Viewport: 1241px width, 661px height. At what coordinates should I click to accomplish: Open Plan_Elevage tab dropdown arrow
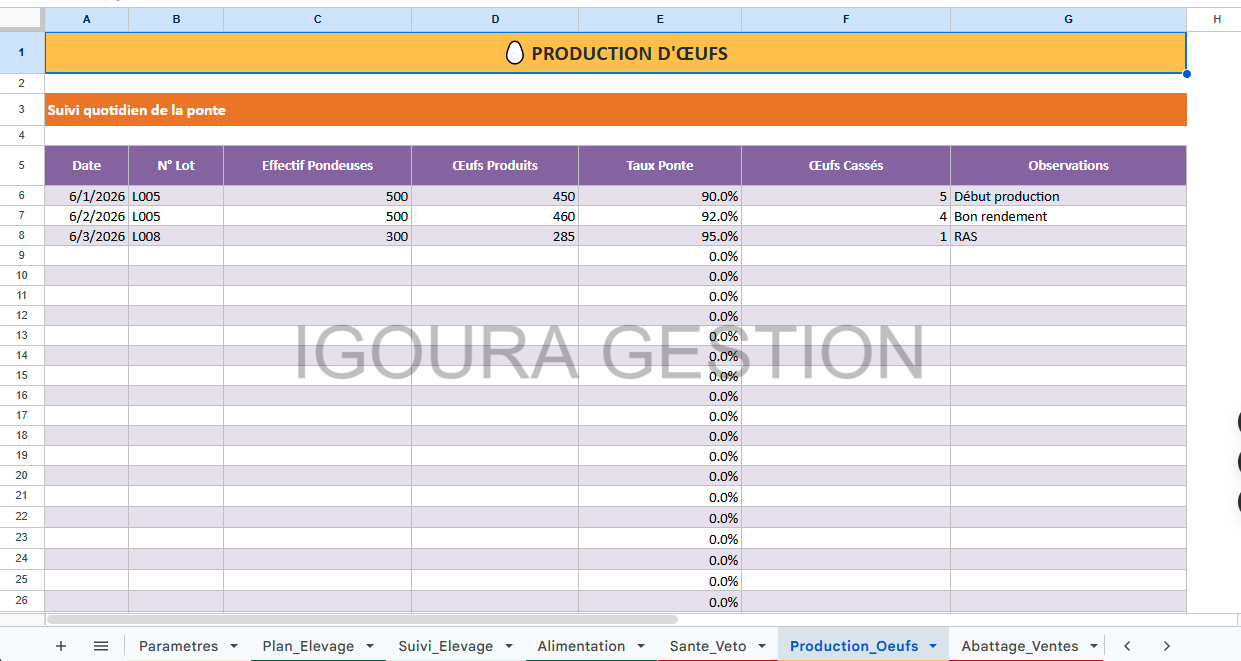click(x=370, y=646)
